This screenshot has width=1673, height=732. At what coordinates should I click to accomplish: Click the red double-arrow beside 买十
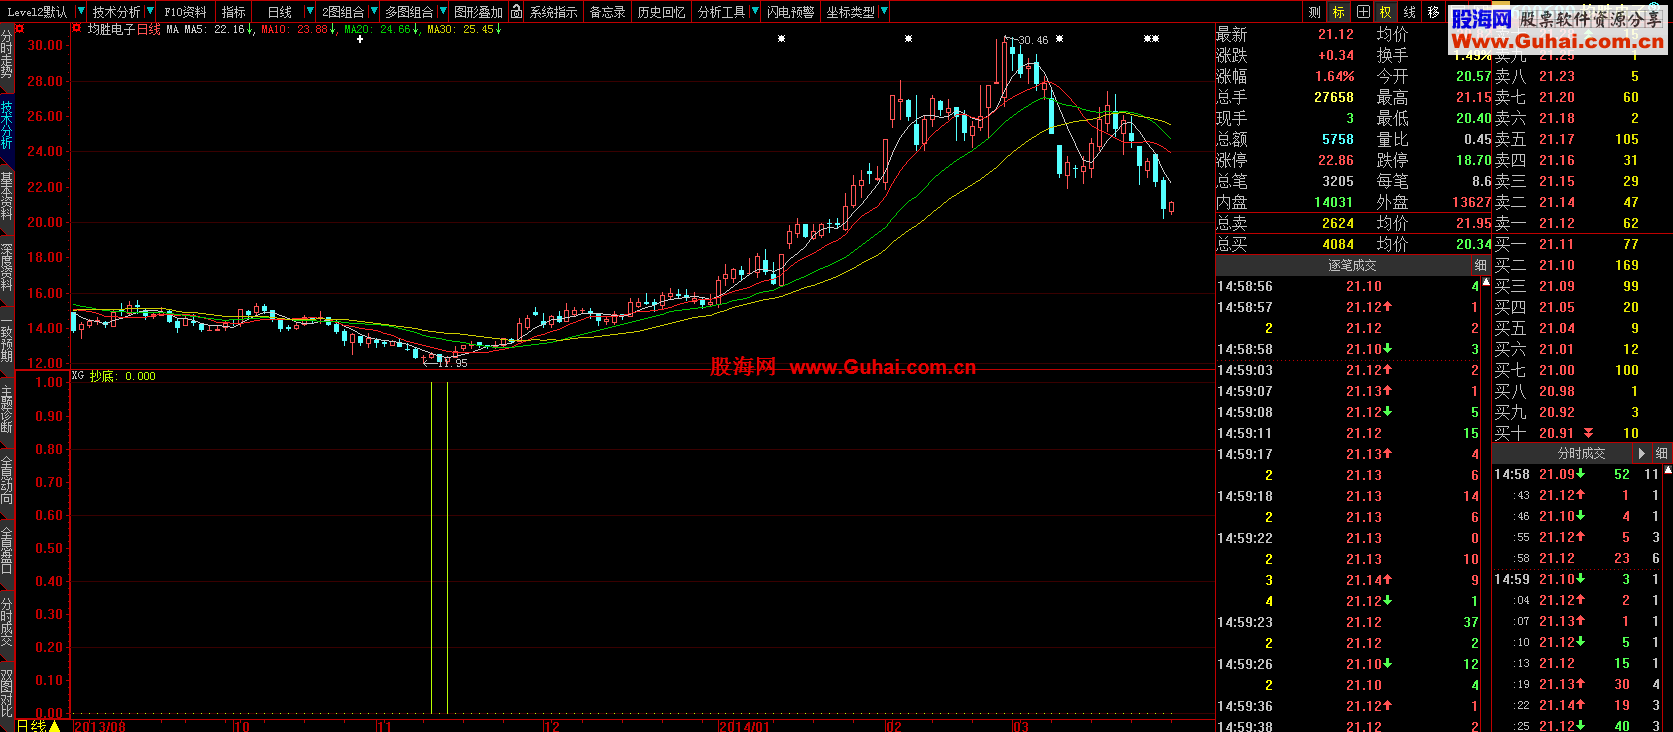[x=1588, y=433]
